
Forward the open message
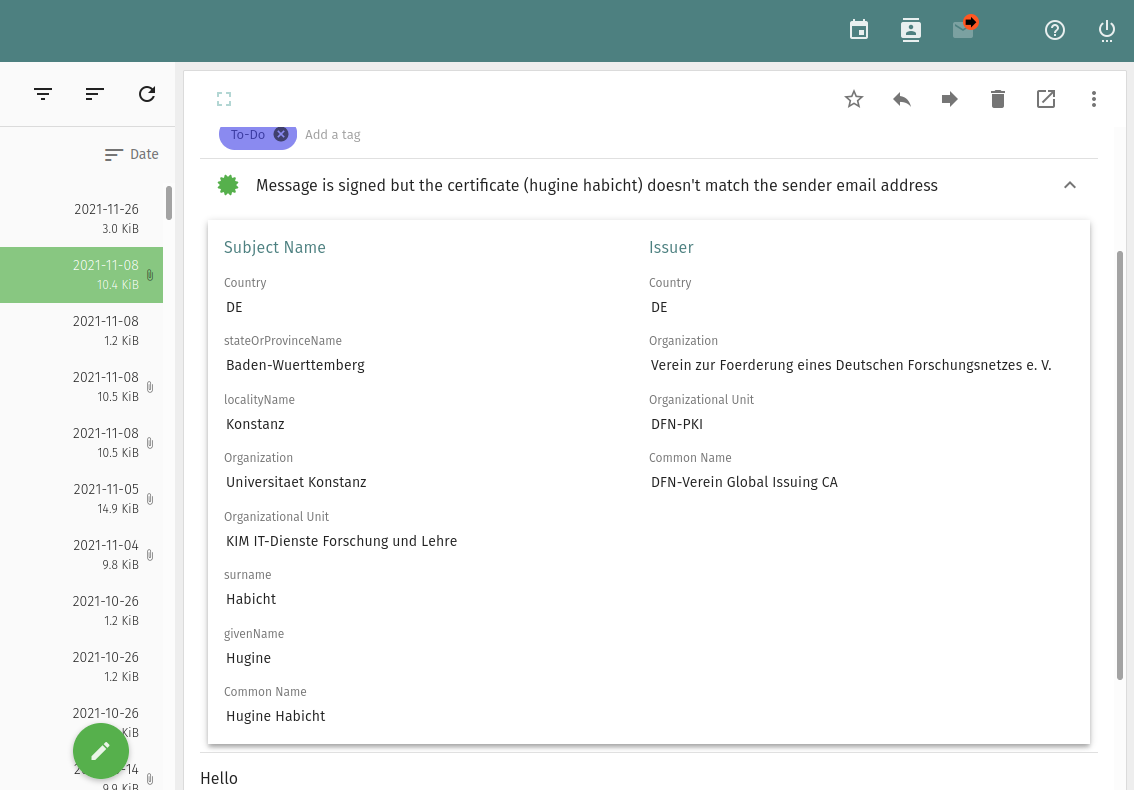click(950, 99)
